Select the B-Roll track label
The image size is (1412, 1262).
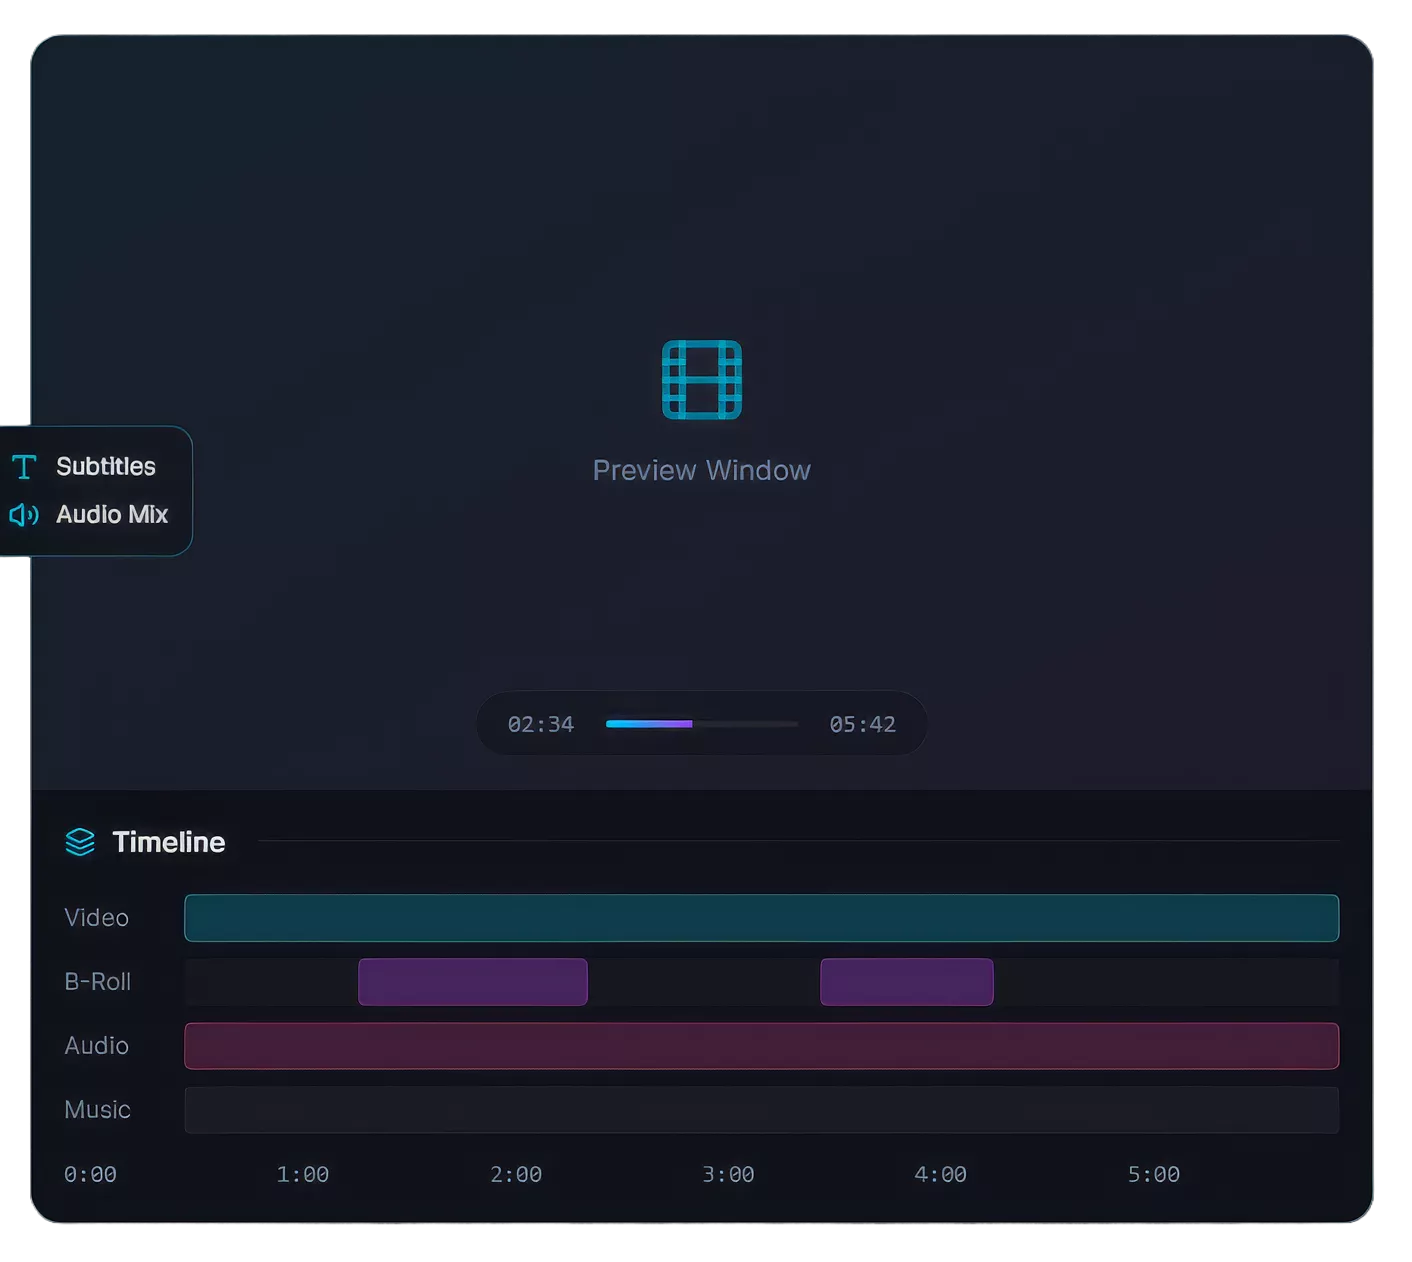[97, 982]
